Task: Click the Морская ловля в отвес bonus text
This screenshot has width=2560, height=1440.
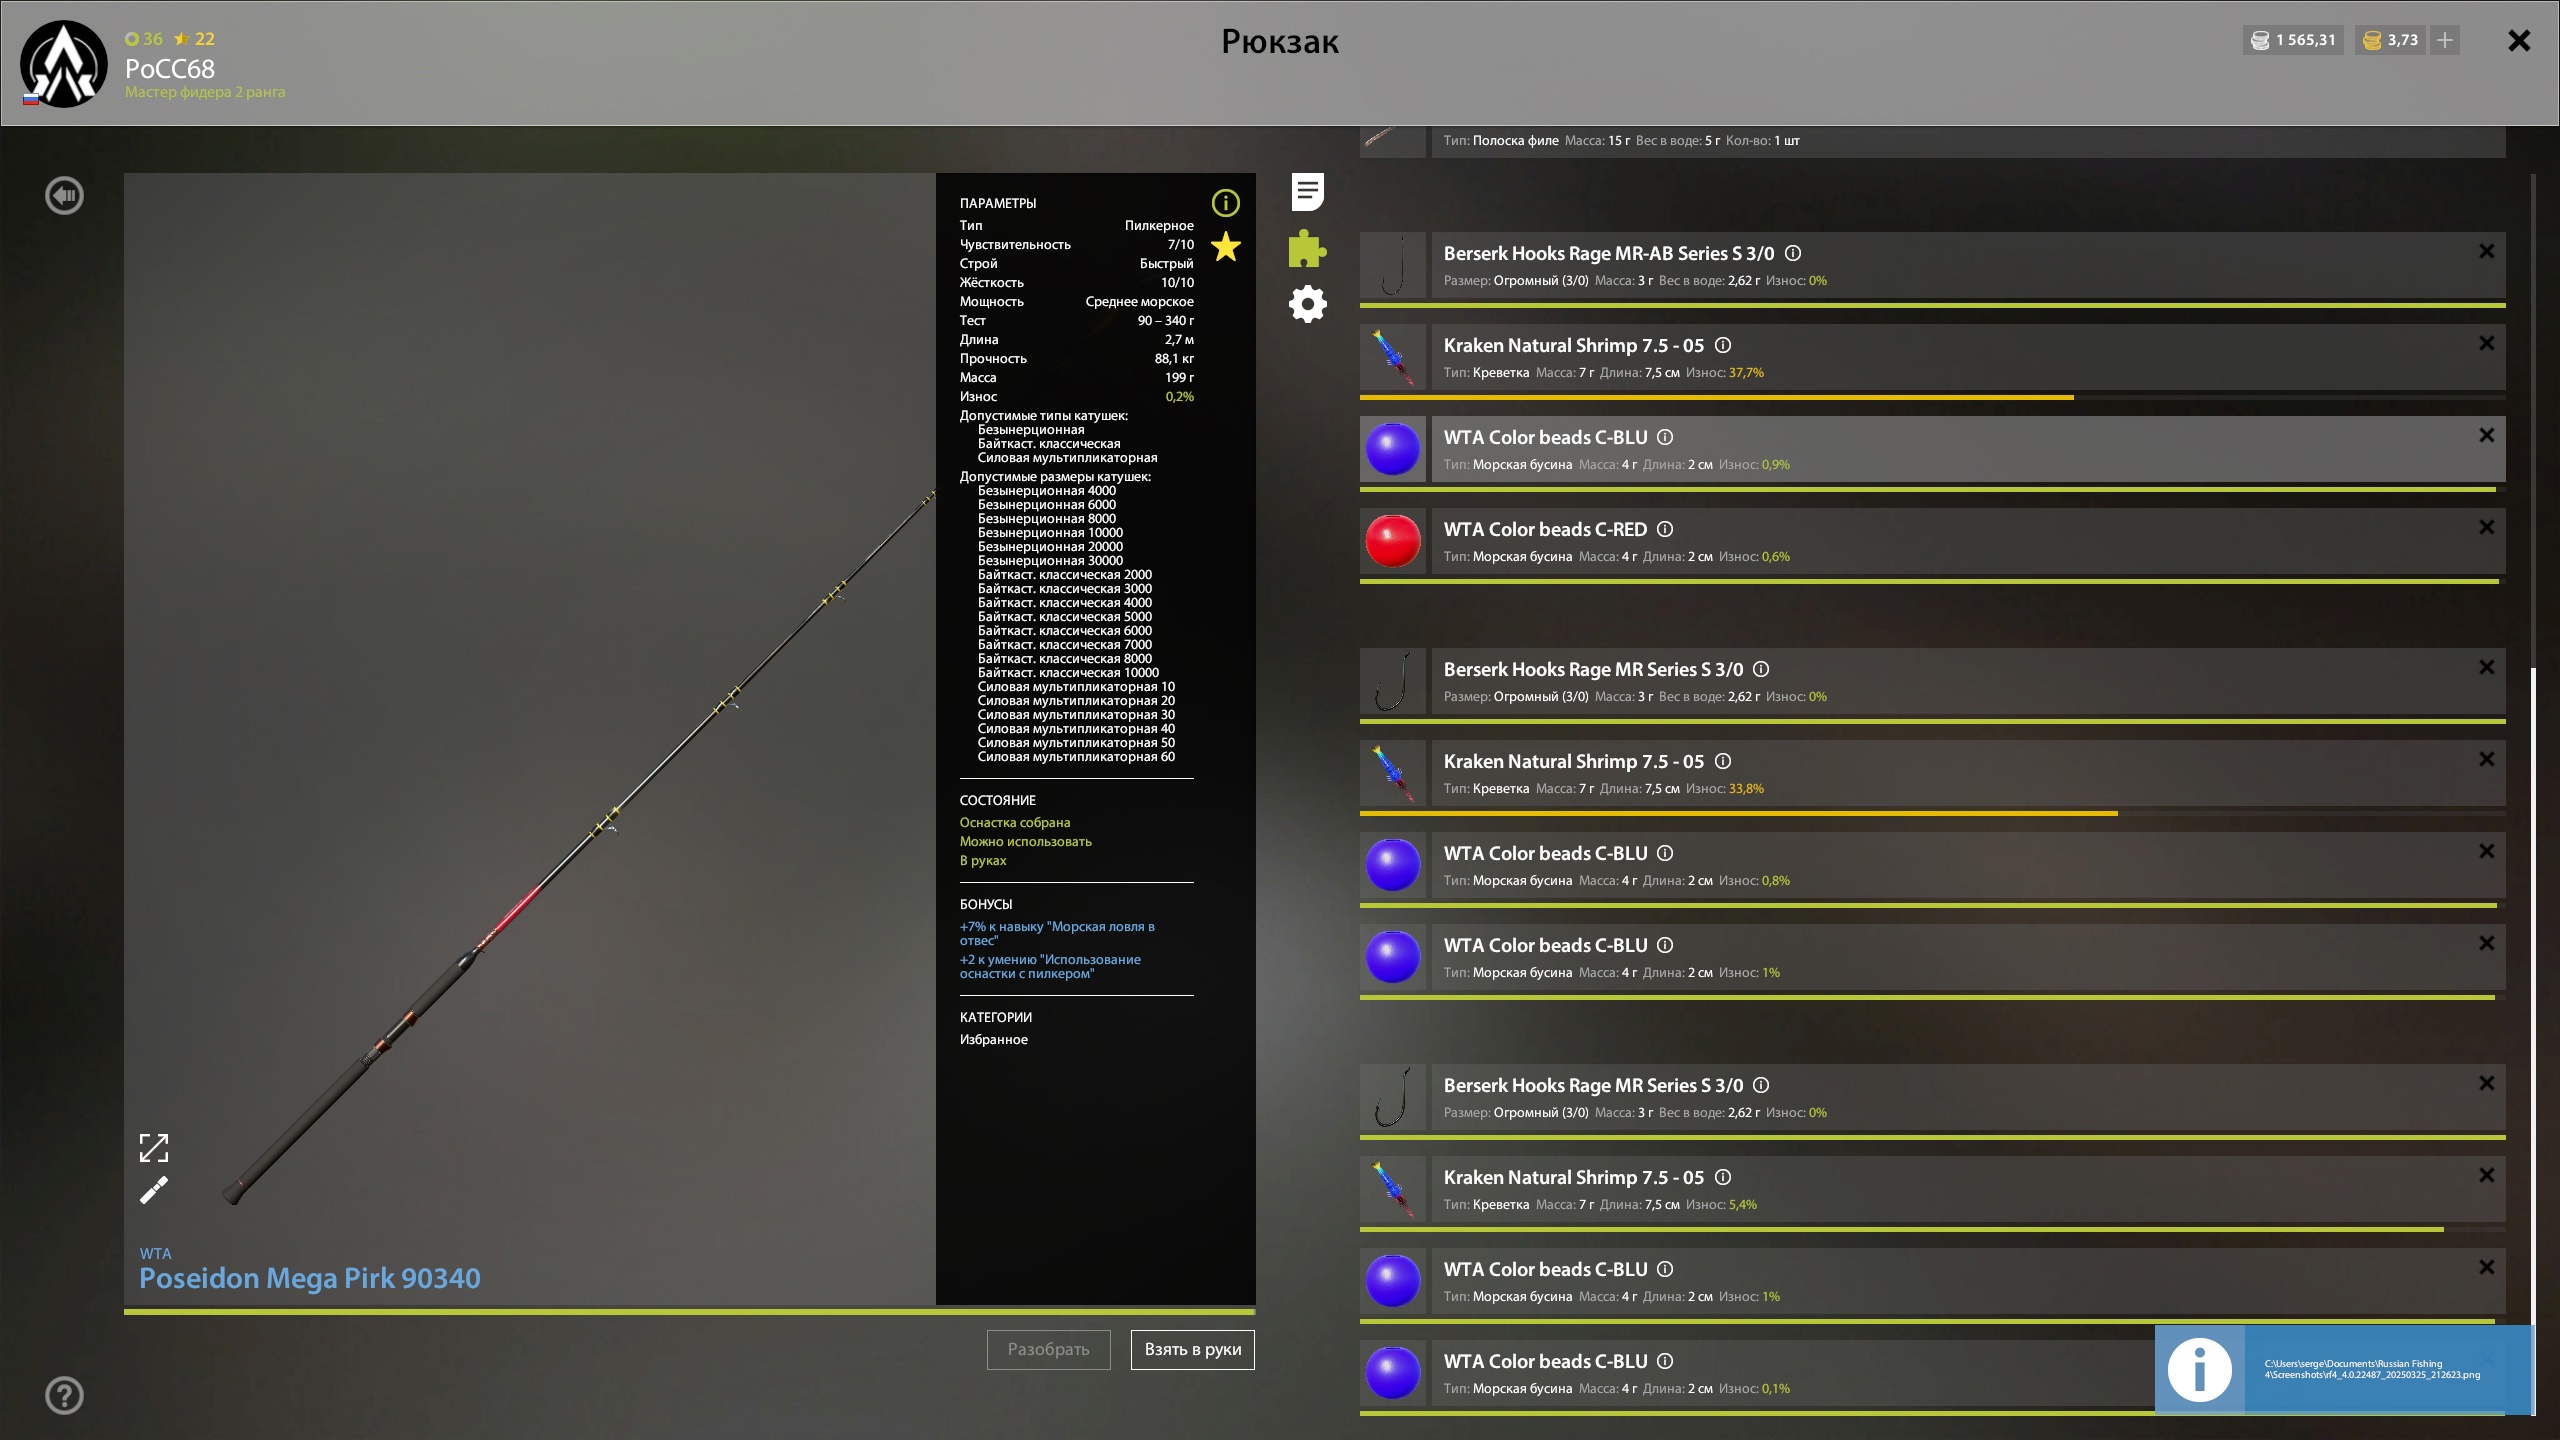Action: click(1057, 933)
